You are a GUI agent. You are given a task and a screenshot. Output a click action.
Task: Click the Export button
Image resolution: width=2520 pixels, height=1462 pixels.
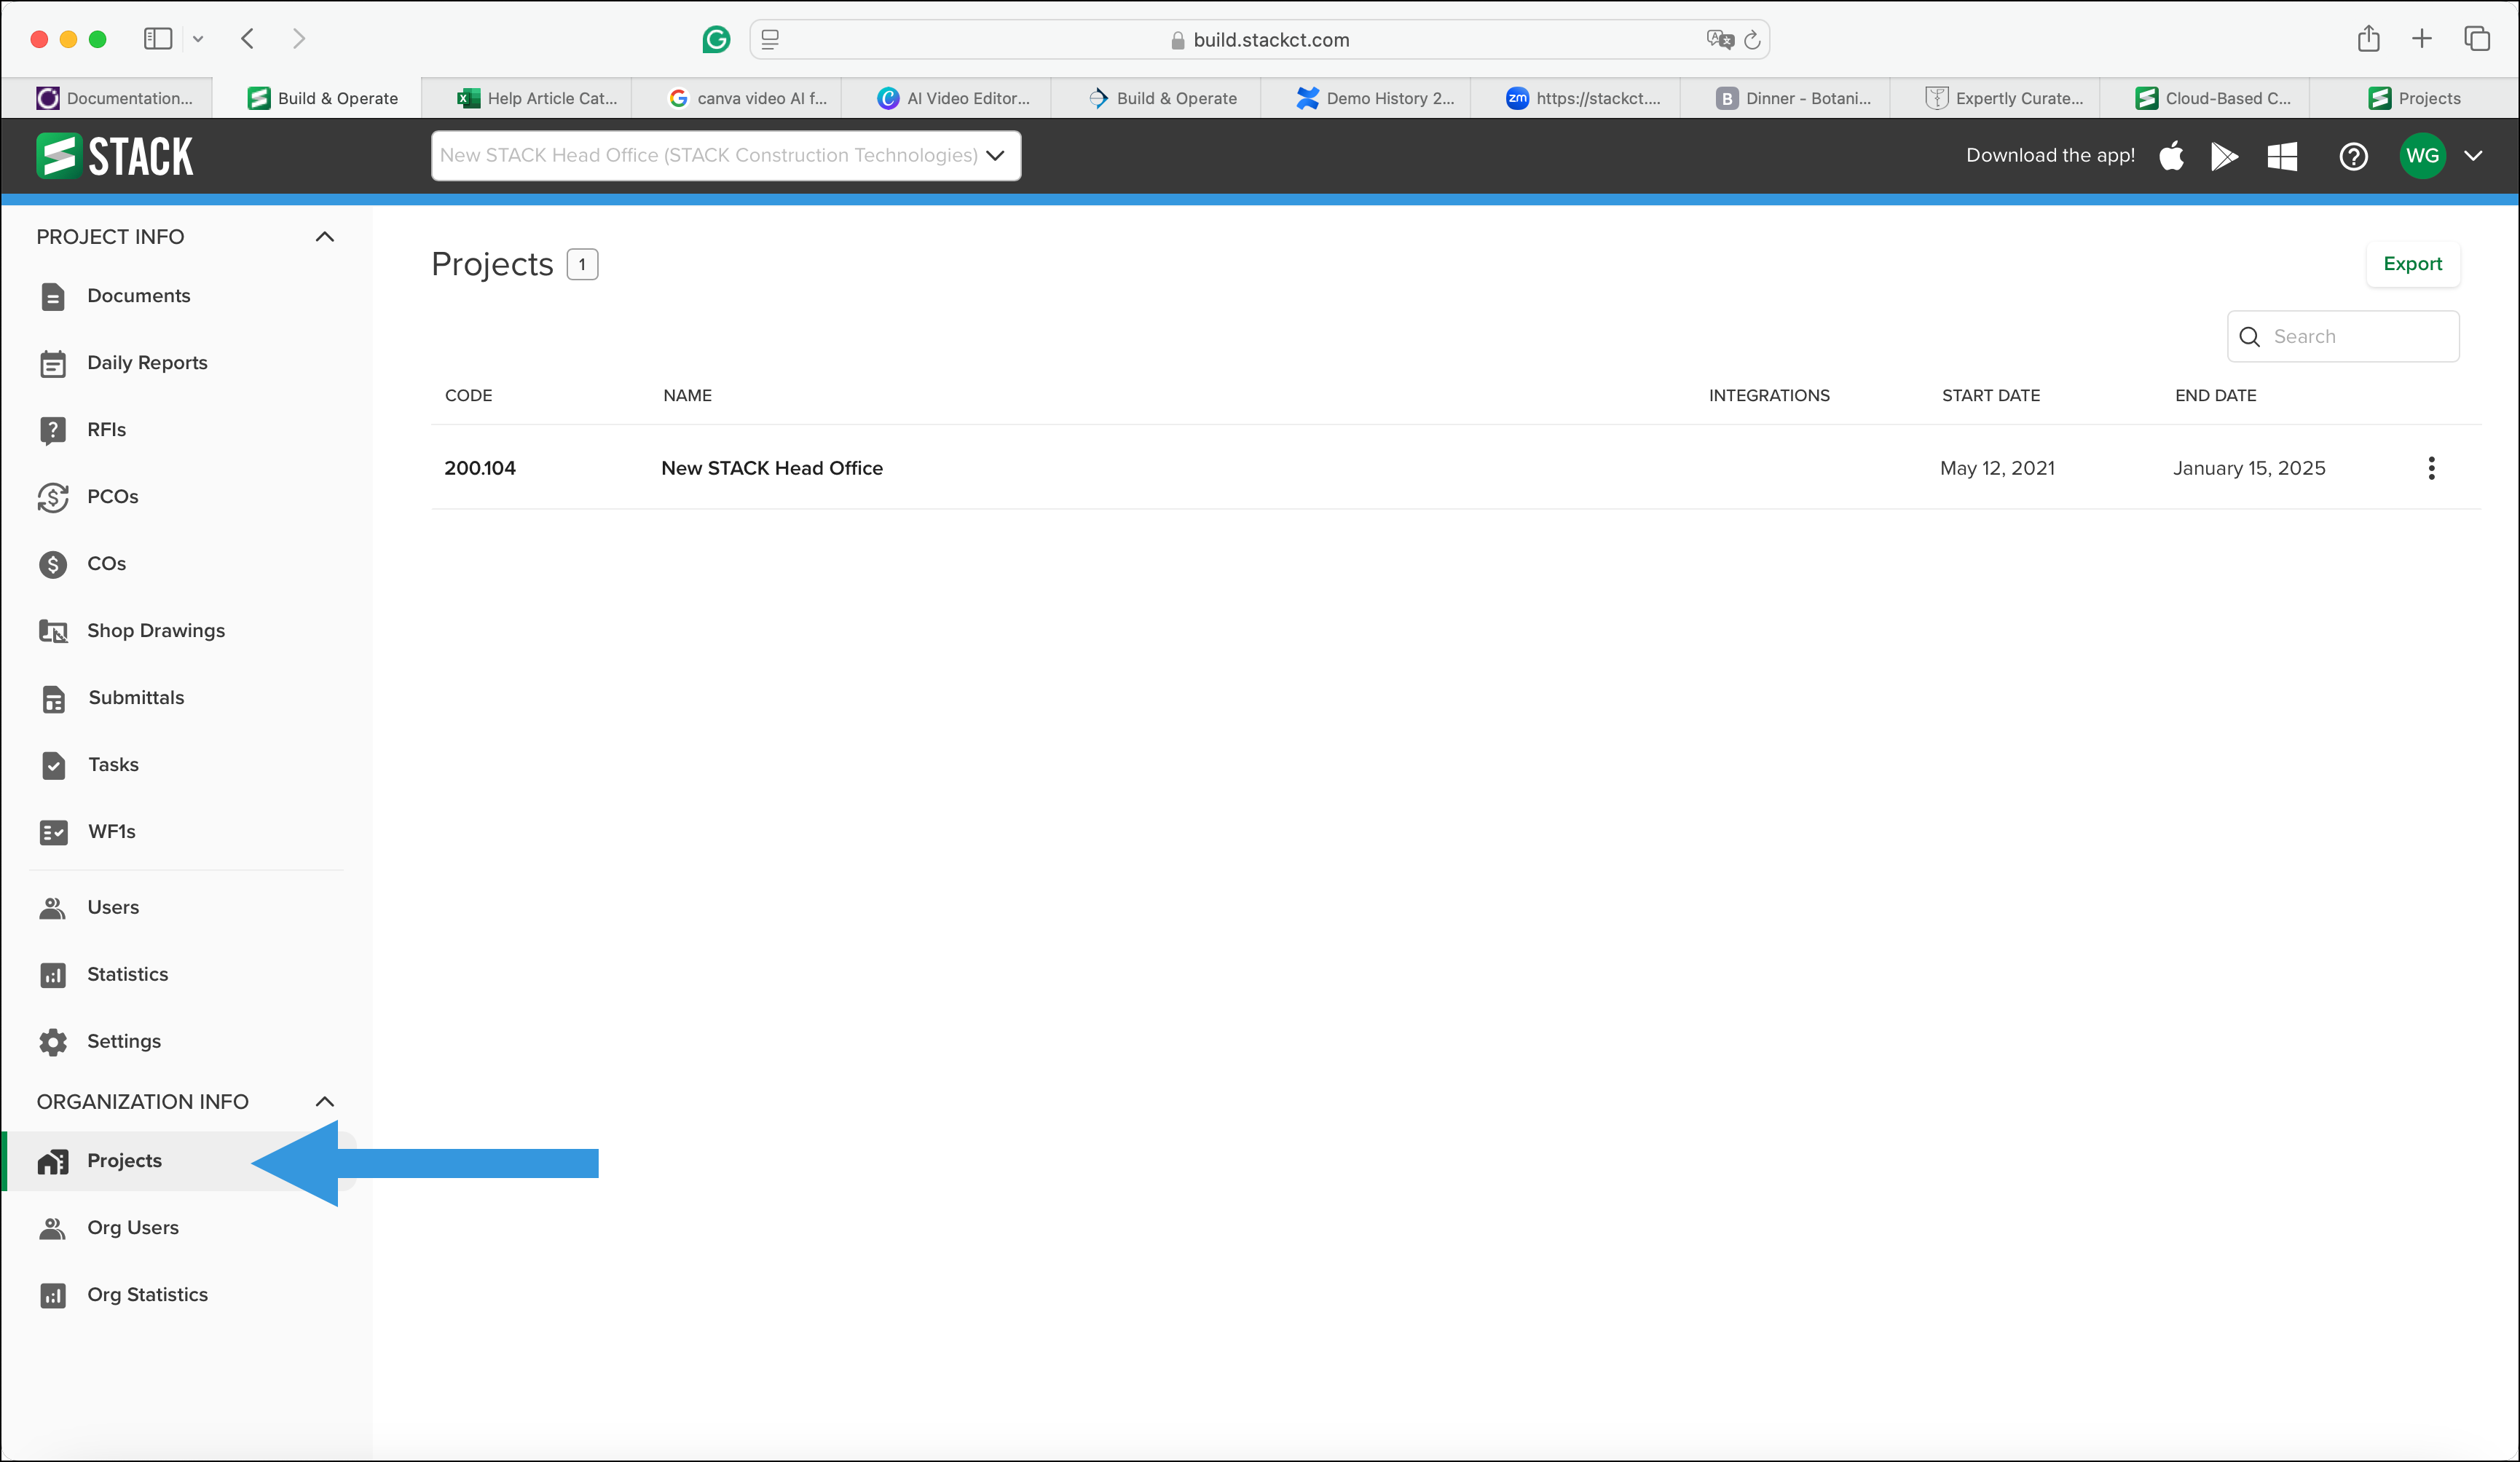point(2412,264)
